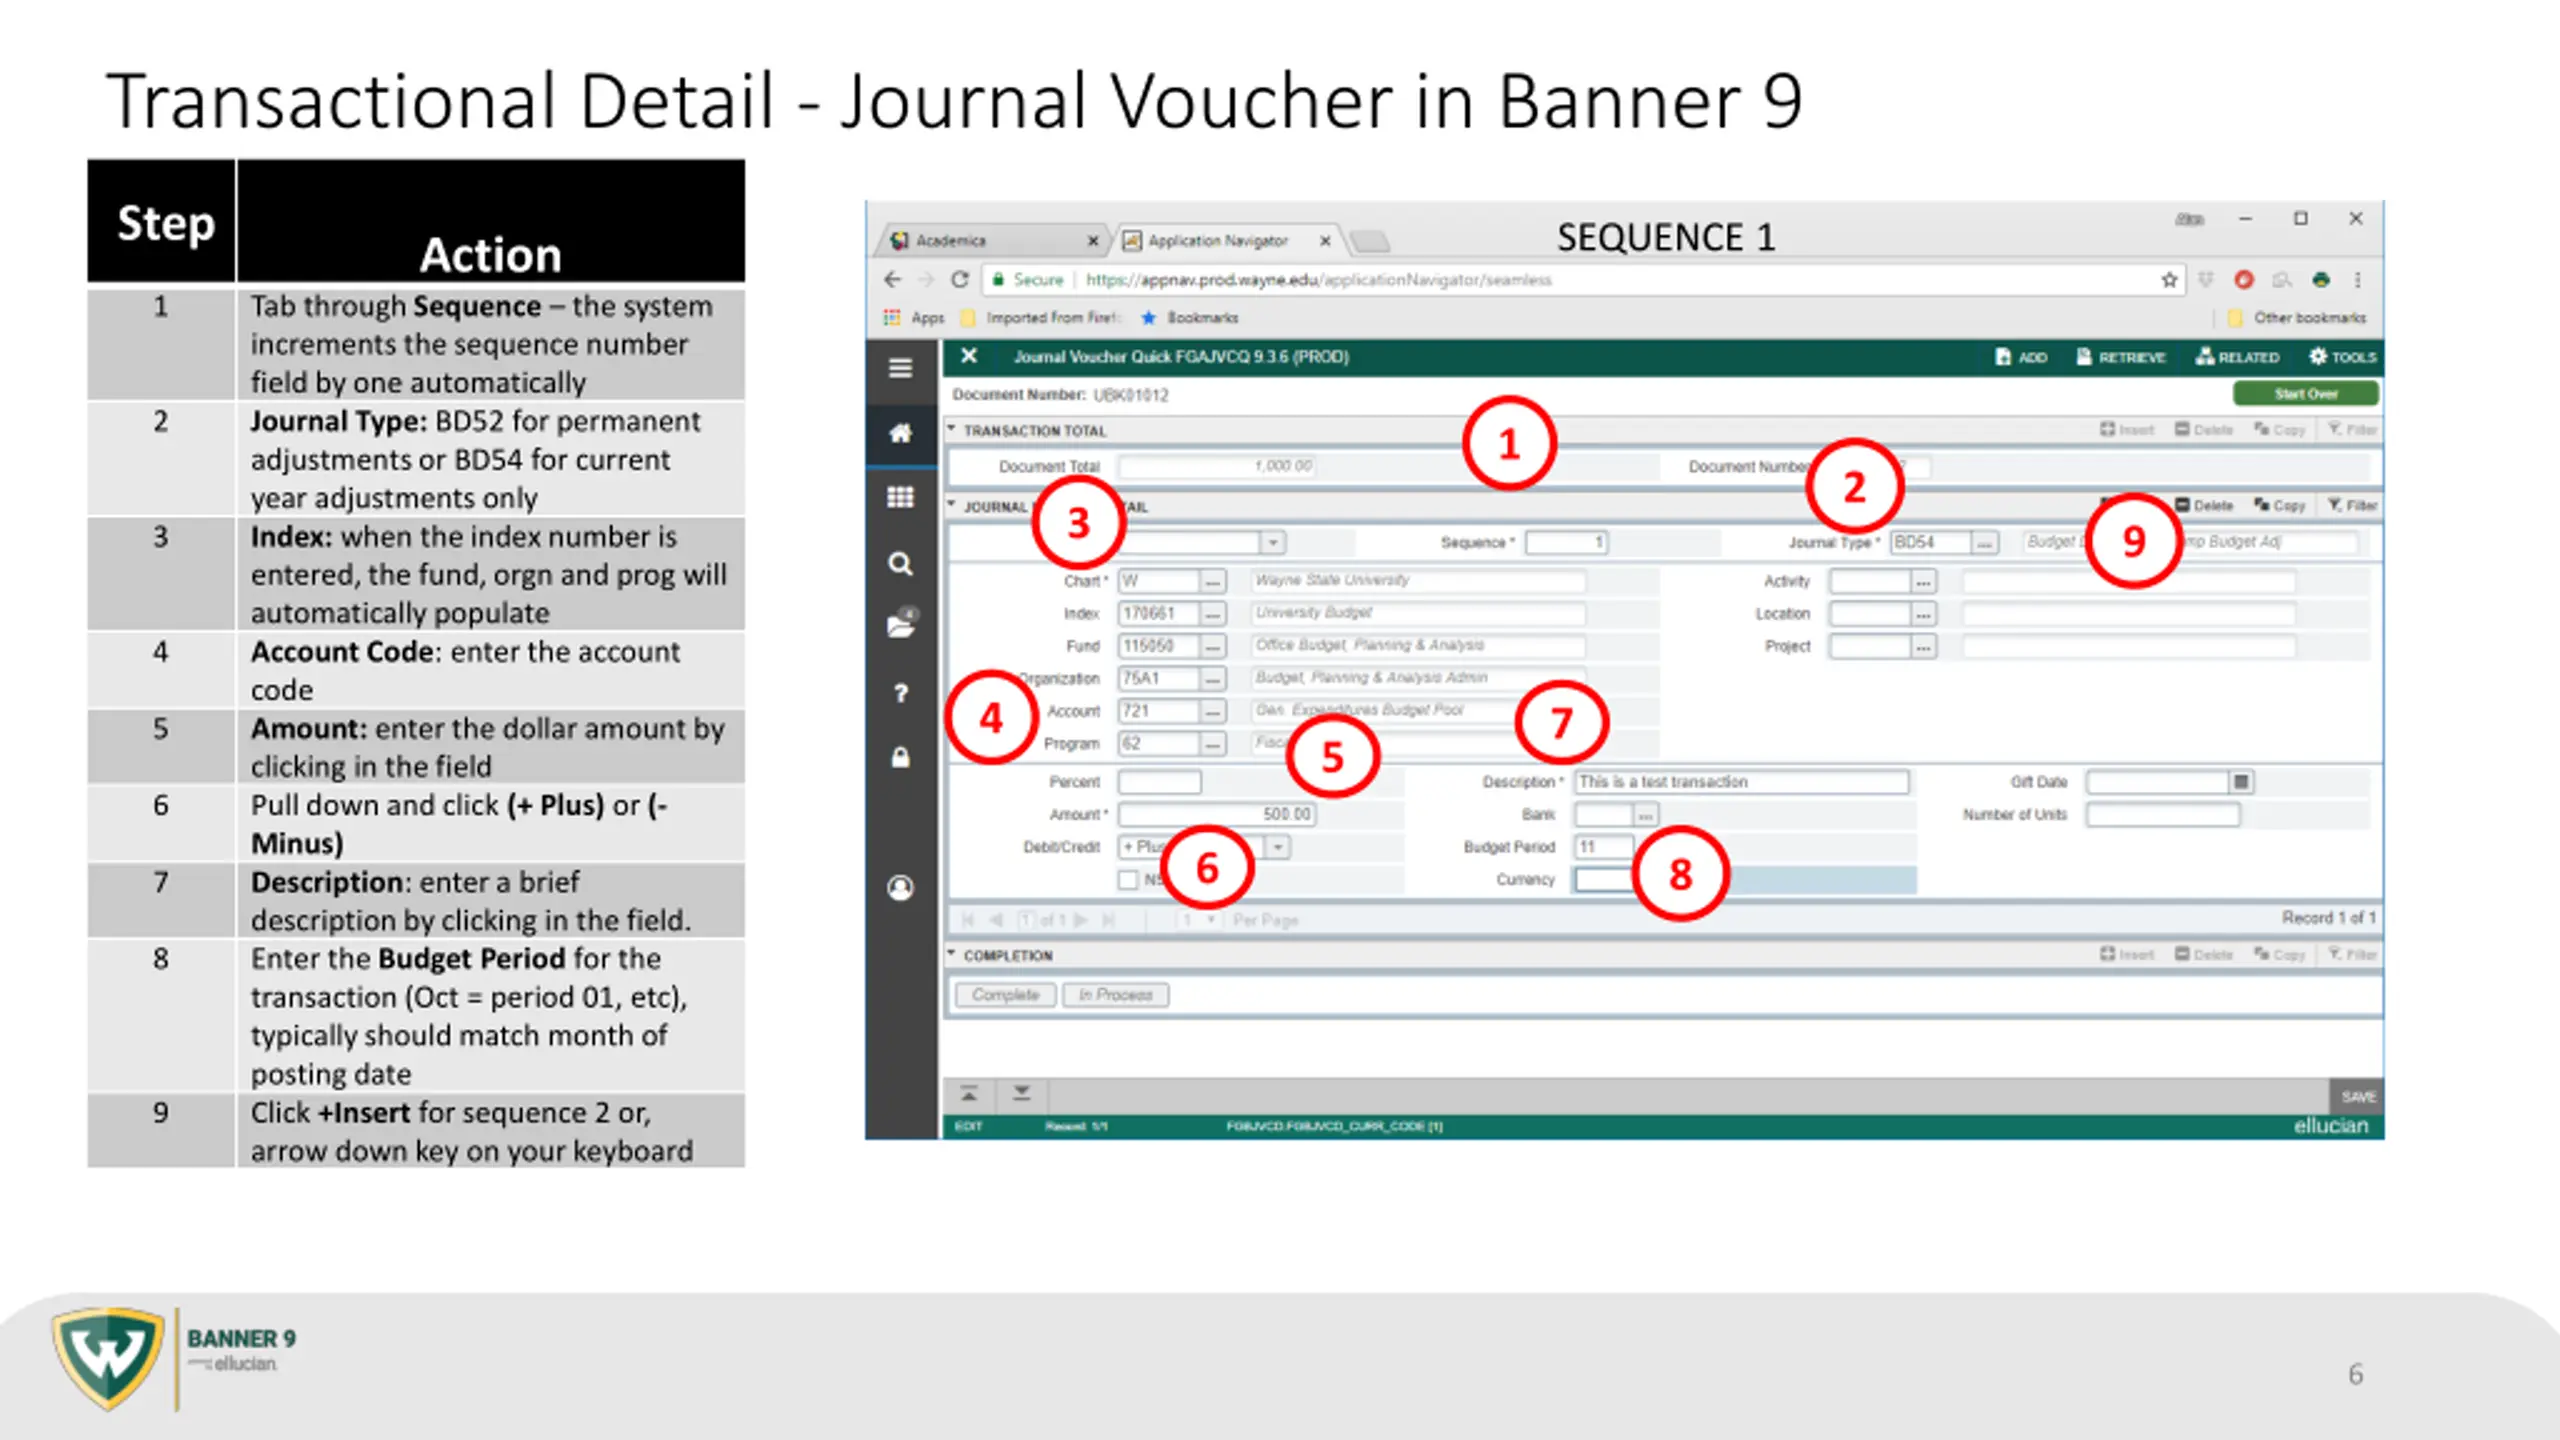Reload the page with browser refresh icon
This screenshot has width=2560, height=1440.
[x=959, y=280]
